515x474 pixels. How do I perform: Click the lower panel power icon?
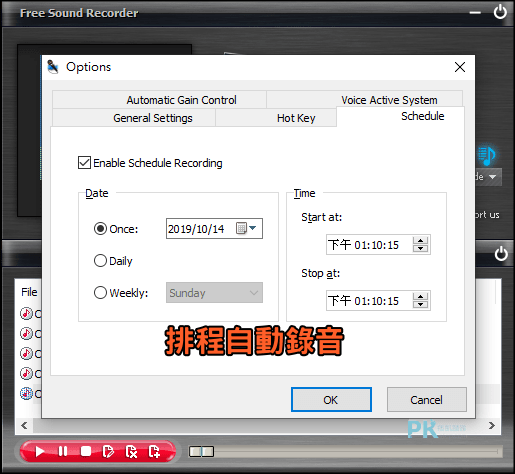point(501,254)
